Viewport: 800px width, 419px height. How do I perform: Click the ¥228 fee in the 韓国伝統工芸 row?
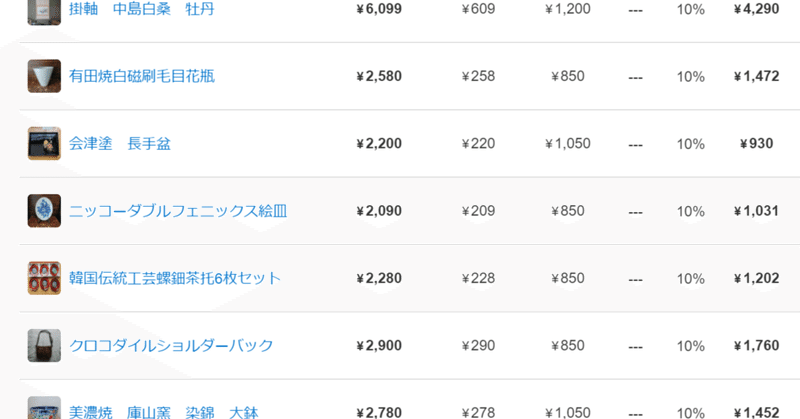(478, 278)
